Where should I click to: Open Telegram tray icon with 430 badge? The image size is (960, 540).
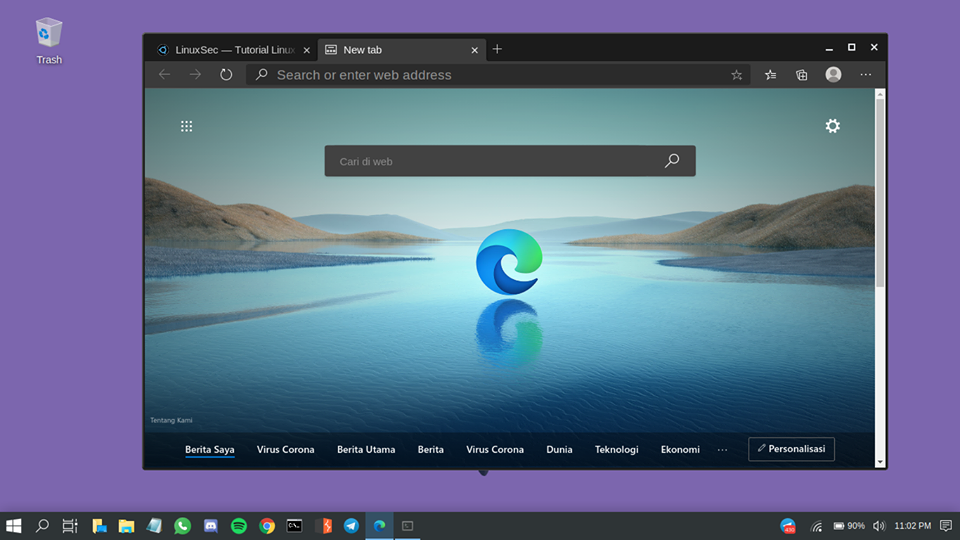[x=788, y=526]
